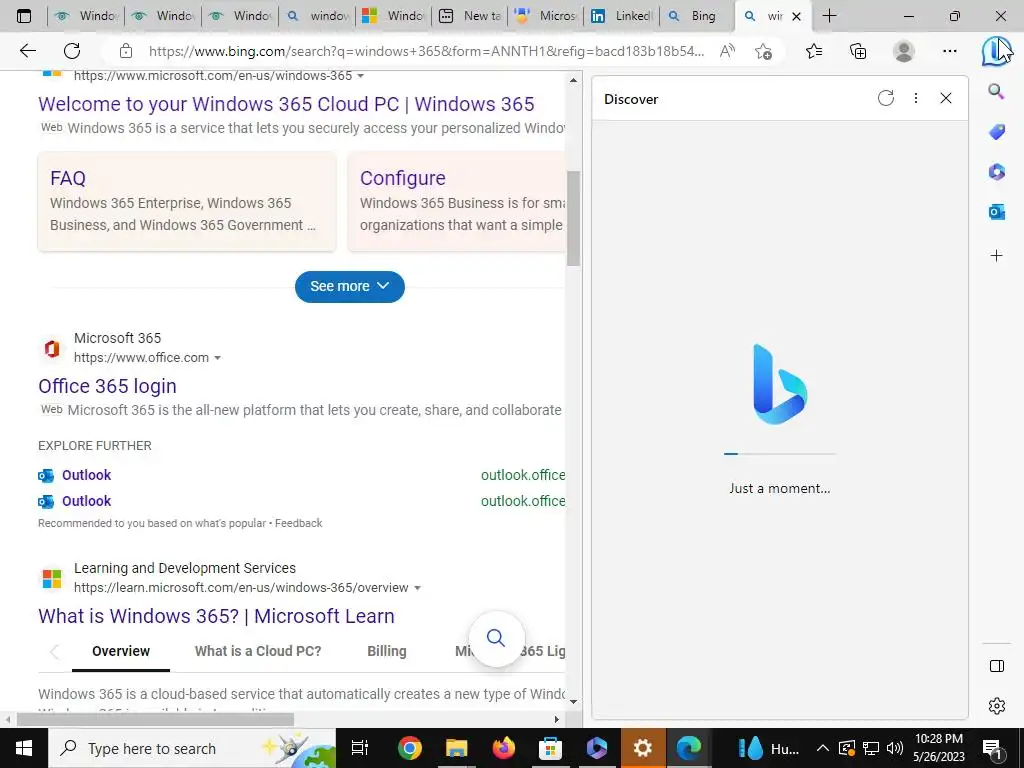This screenshot has width=1024, height=768.
Task: Expand dropdown beside microsoft.com windows-365 URL
Action: click(360, 76)
